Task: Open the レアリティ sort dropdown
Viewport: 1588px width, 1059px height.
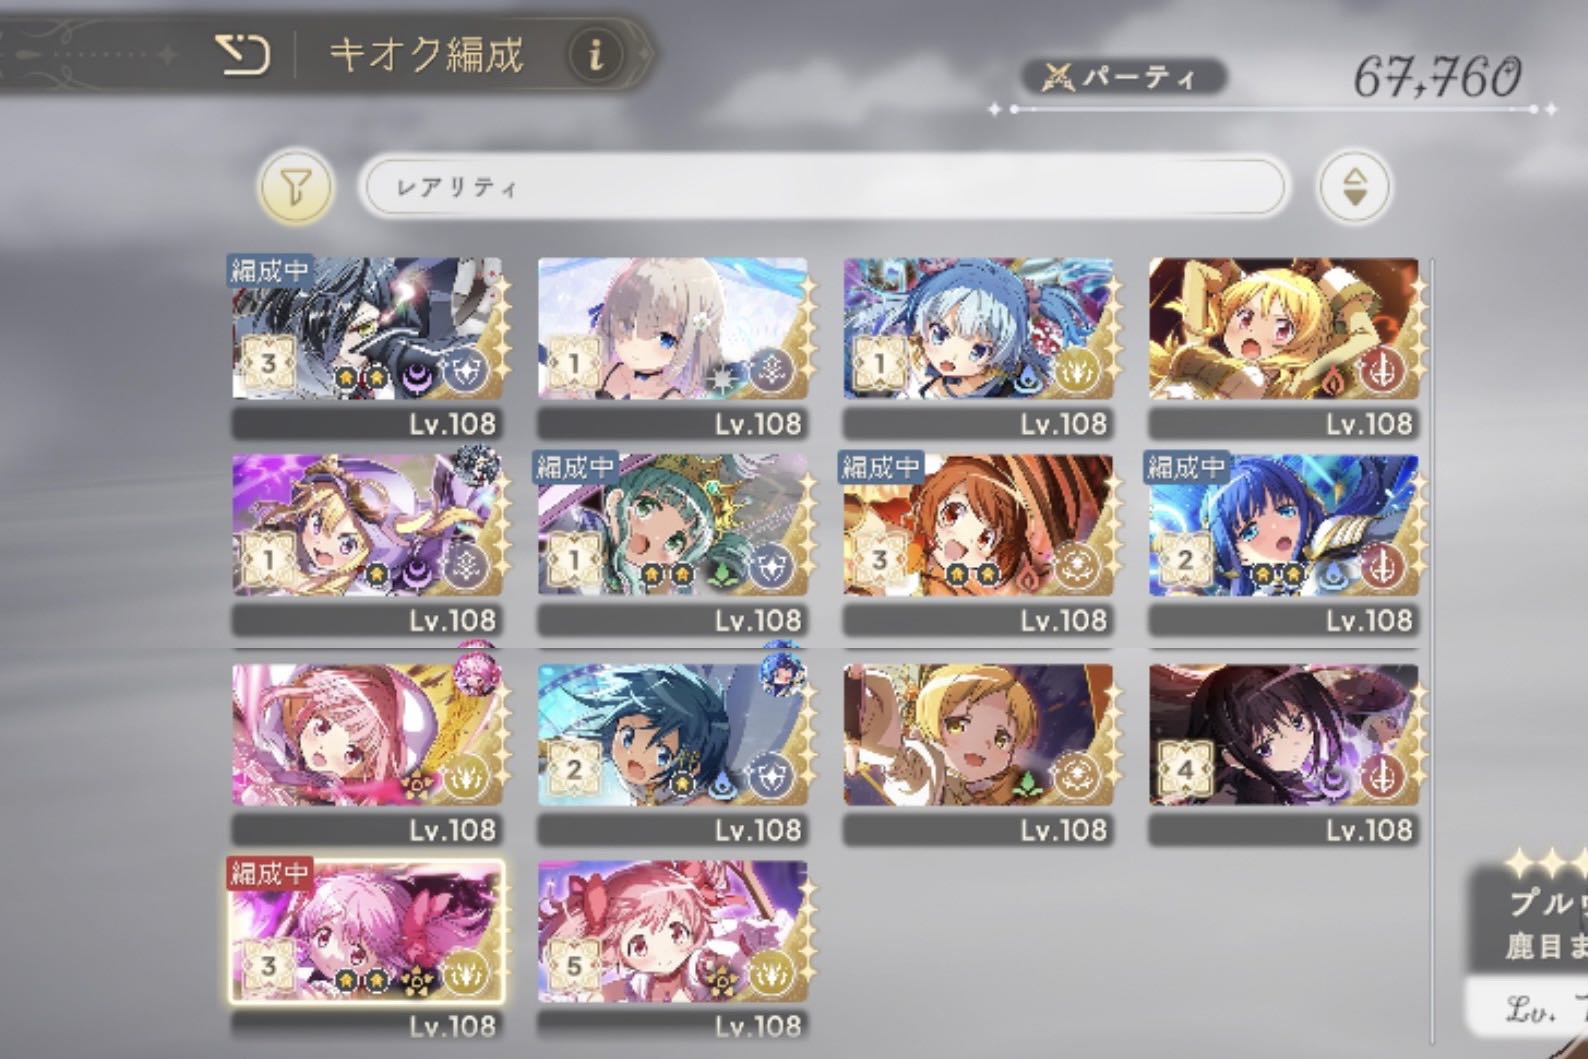Action: (x=824, y=186)
